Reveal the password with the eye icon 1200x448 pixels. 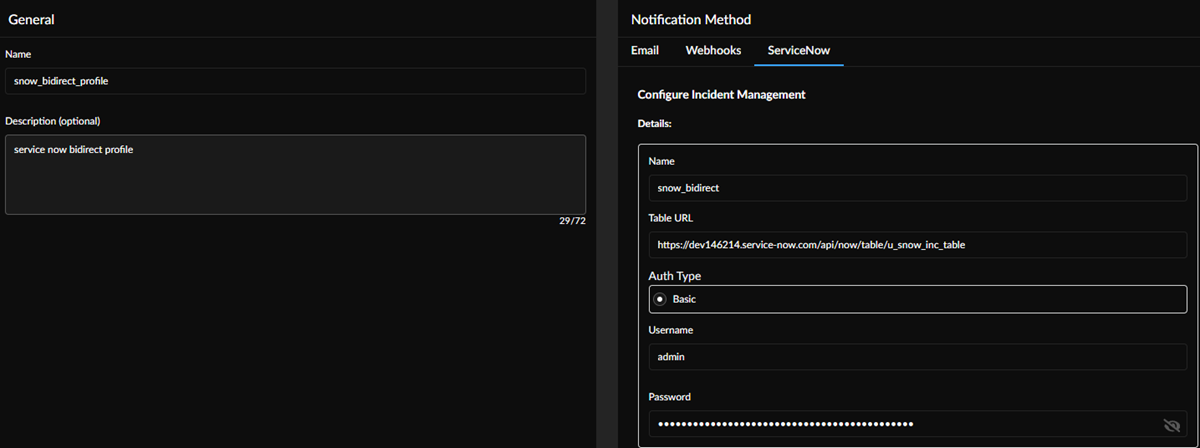point(1172,425)
